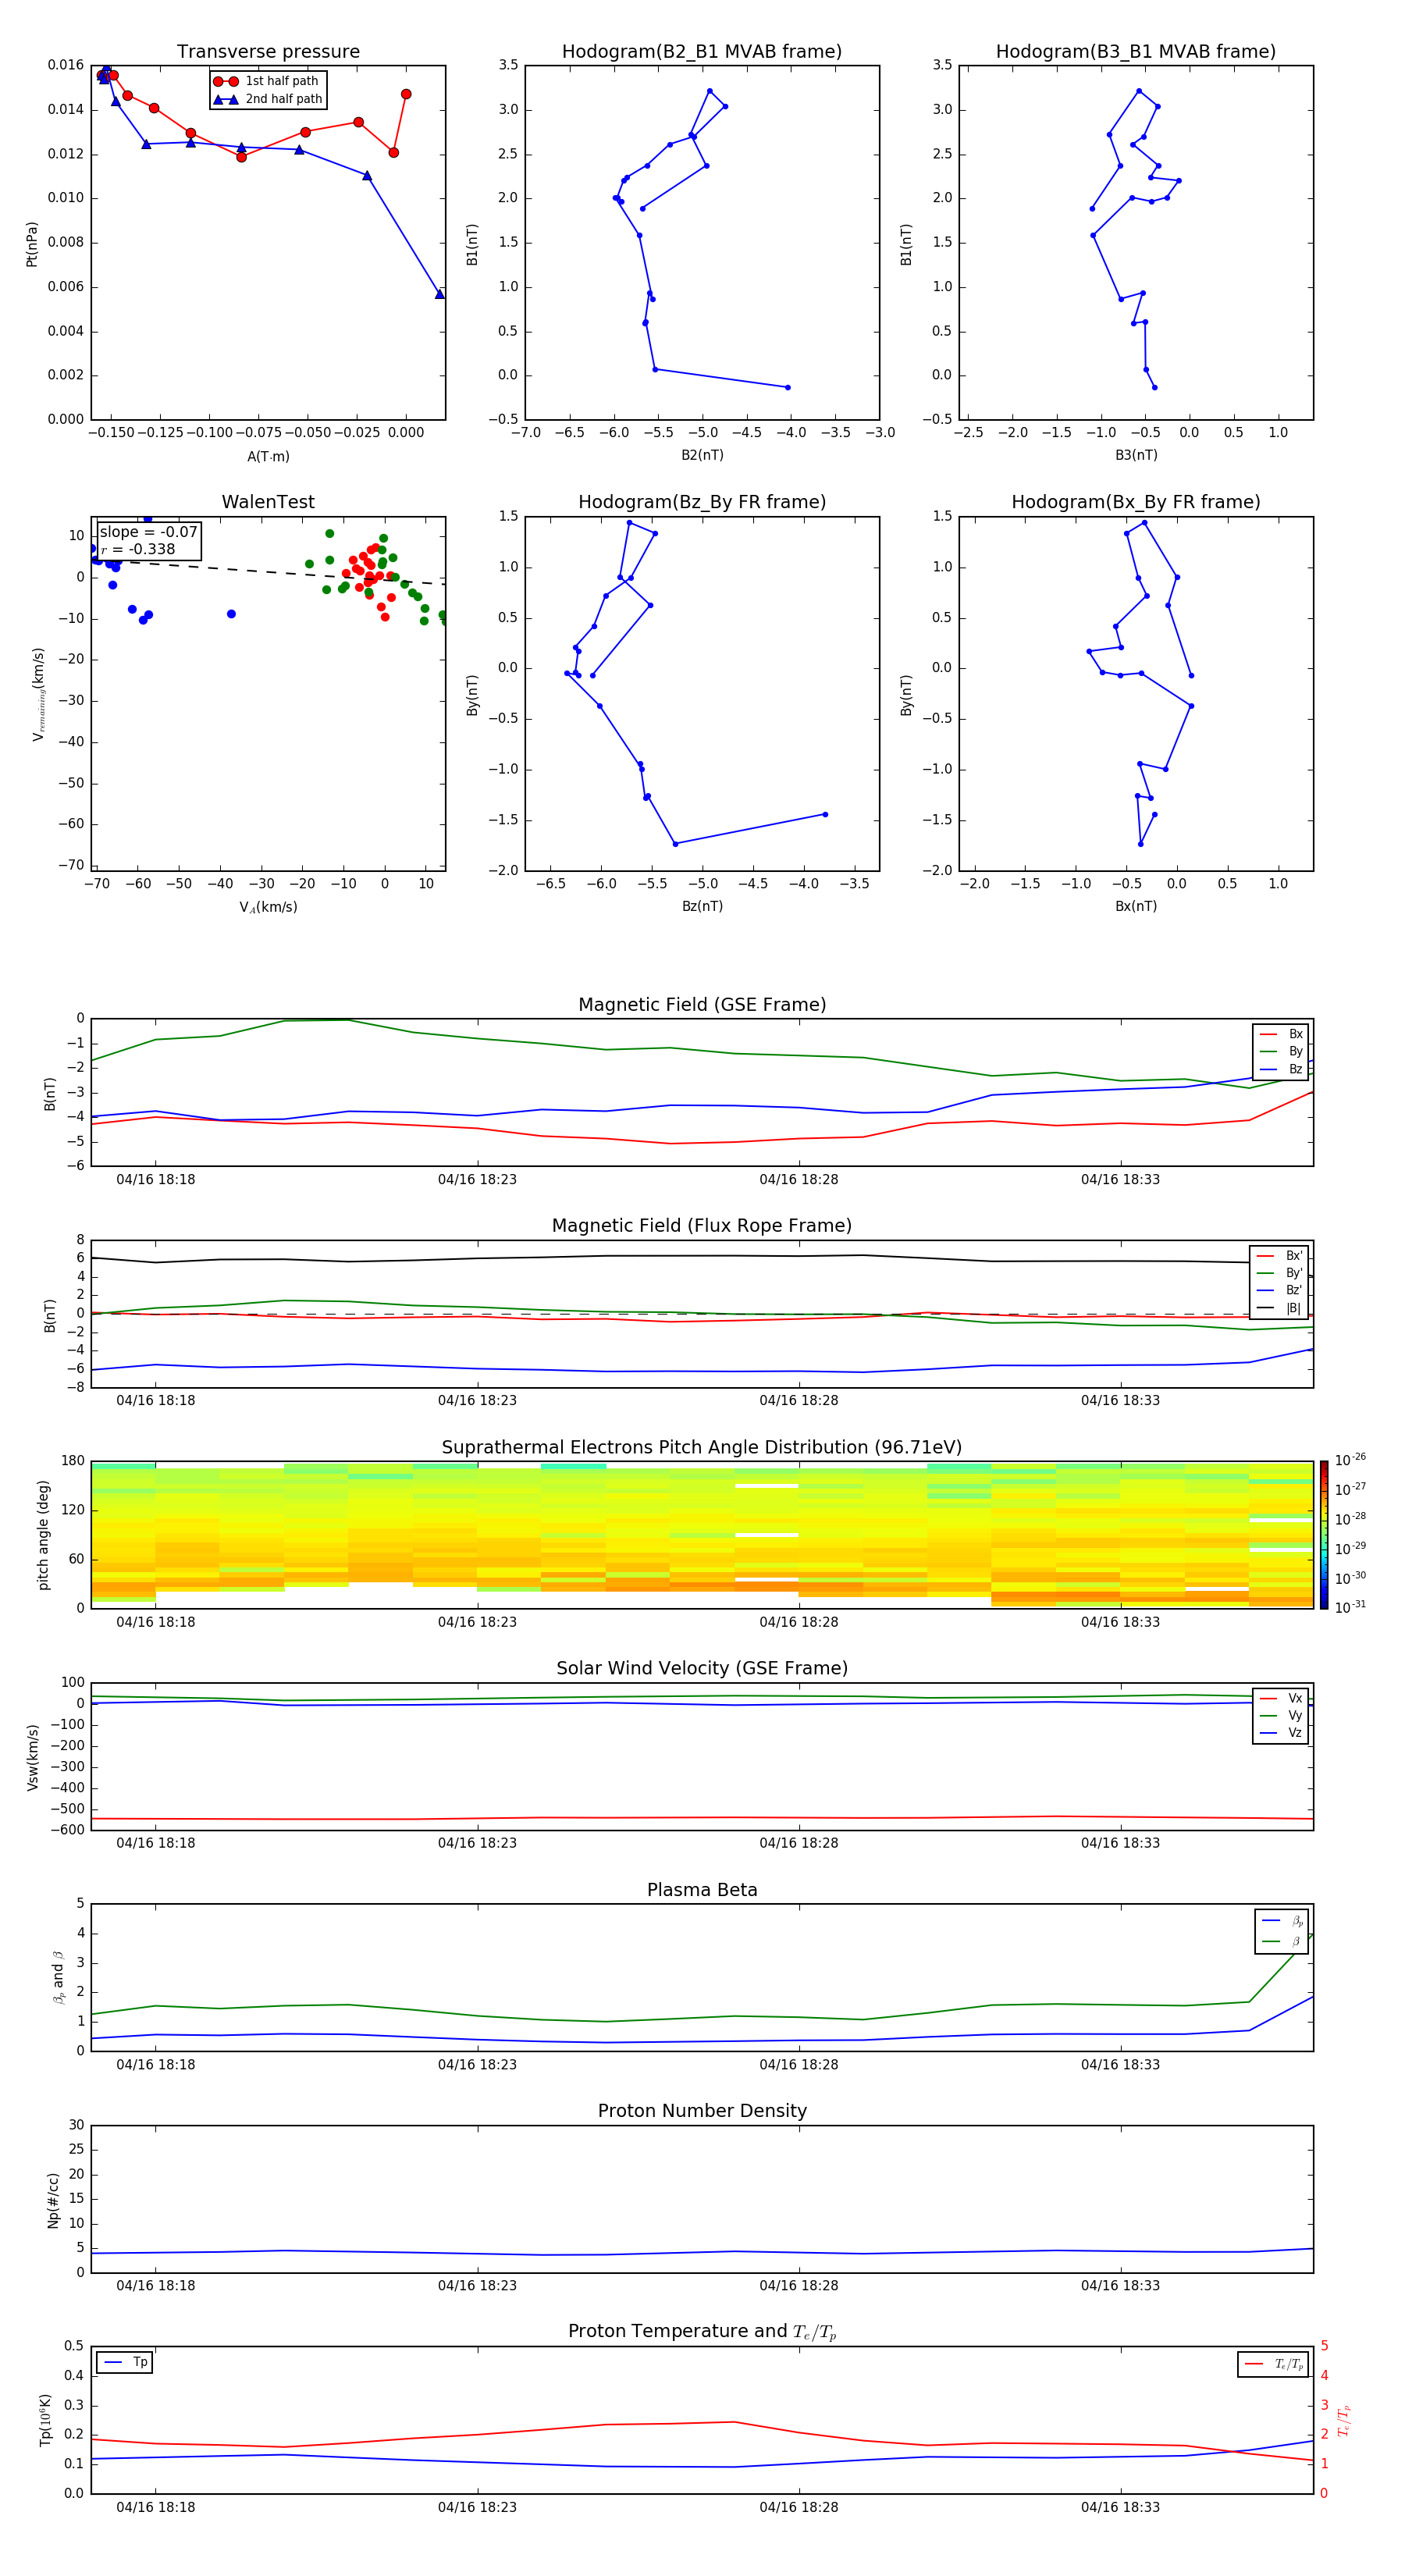
Task: Click the Proton Number Density title
Action: 701,2110
